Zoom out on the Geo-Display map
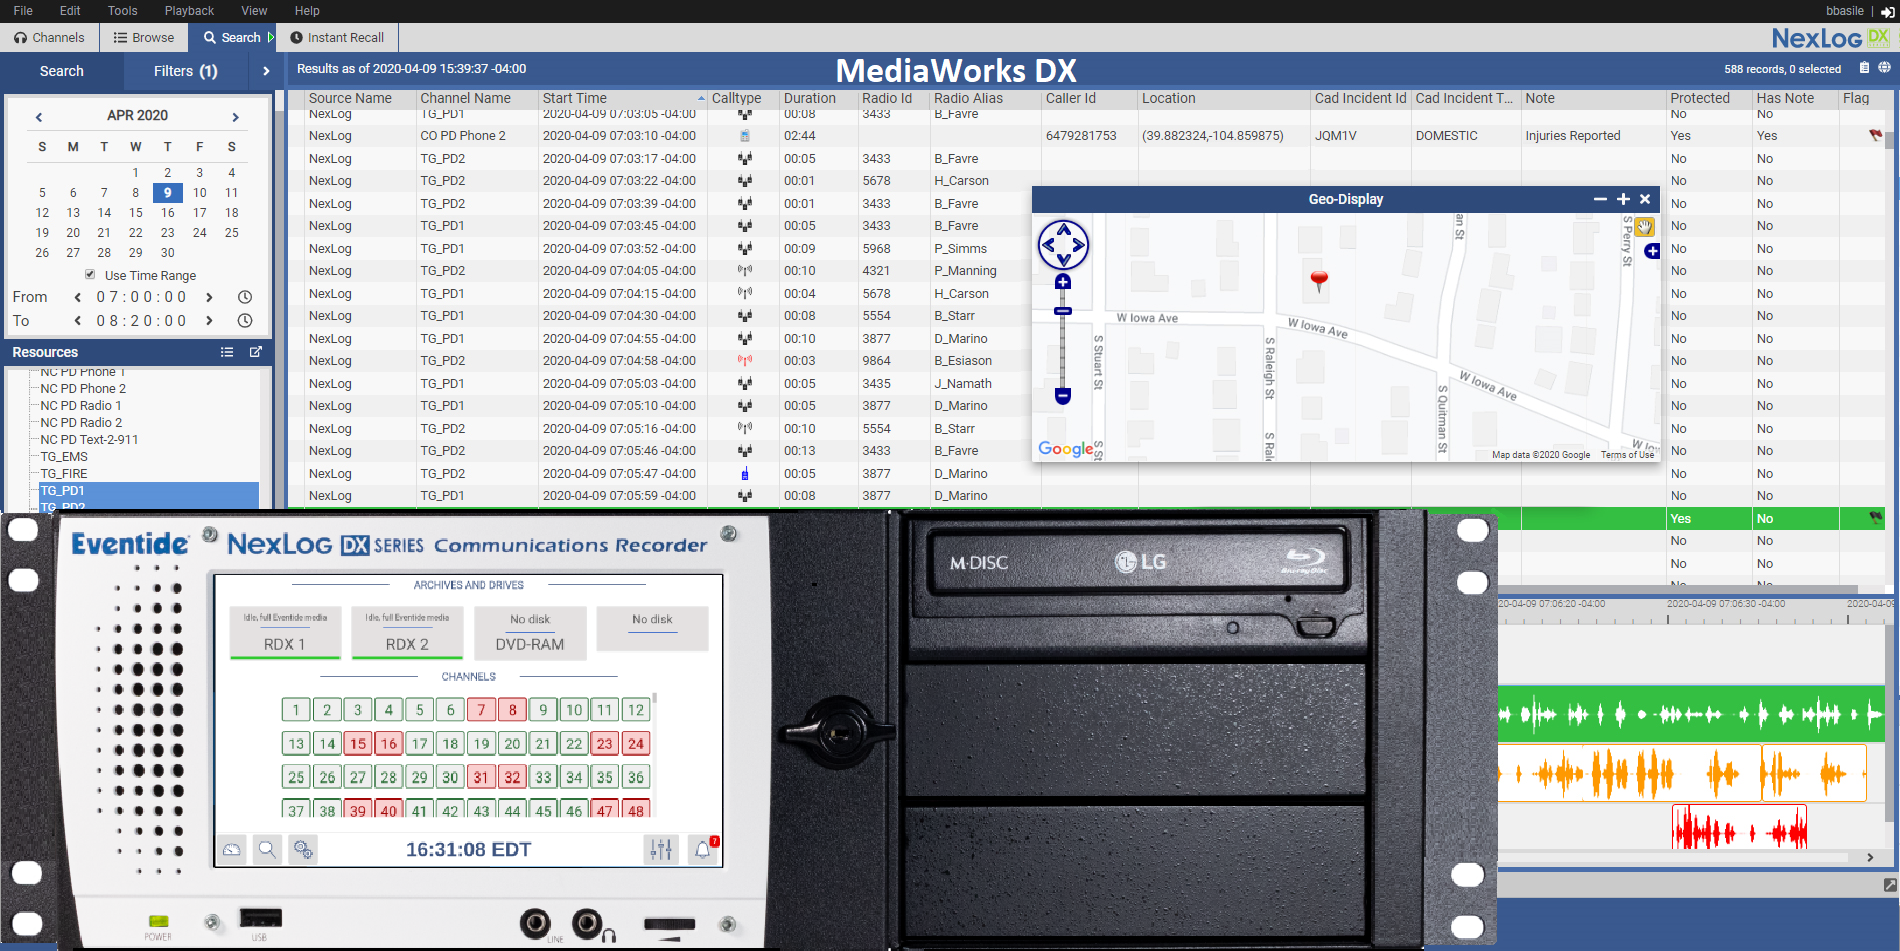 pyautogui.click(x=1063, y=396)
